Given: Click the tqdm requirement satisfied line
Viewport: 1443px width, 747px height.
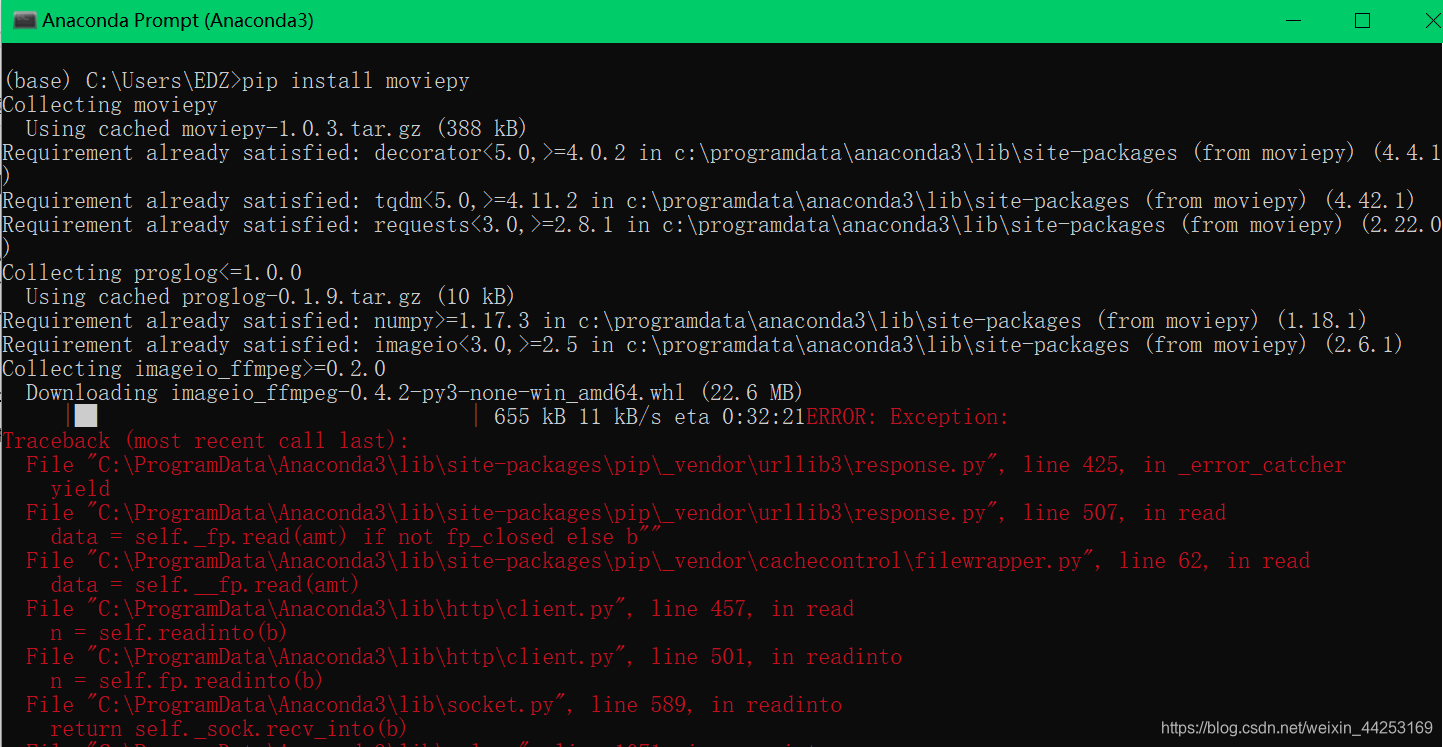Looking at the screenshot, I should point(709,201).
